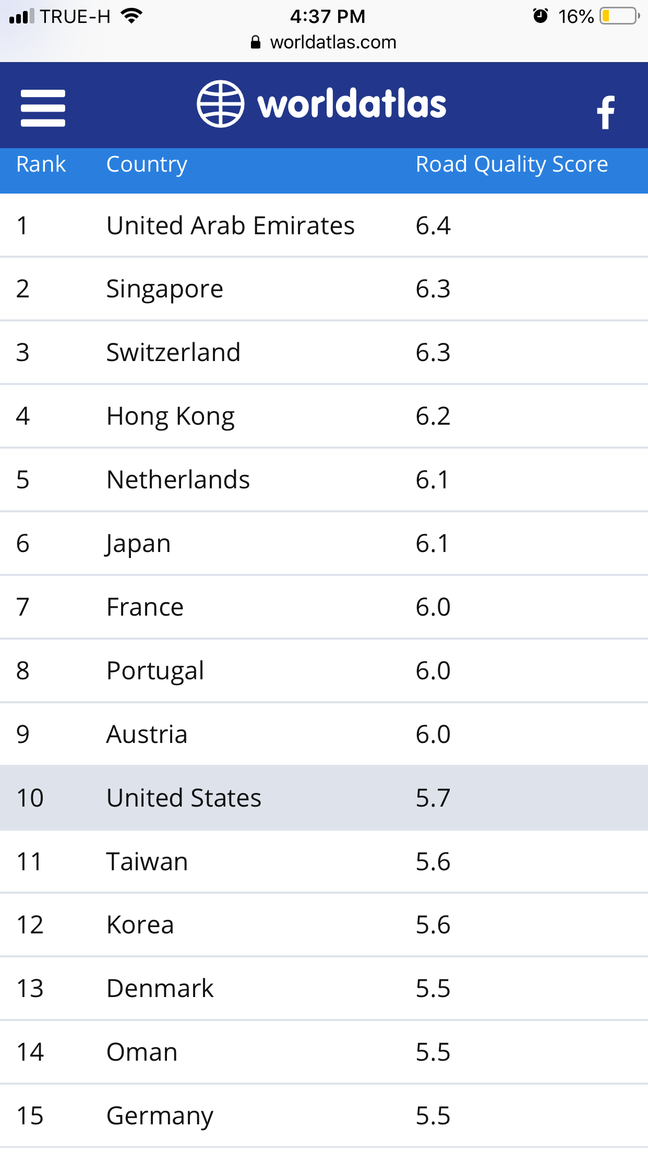Select the Hong Kong table row
648x1152 pixels.
[x=324, y=417]
